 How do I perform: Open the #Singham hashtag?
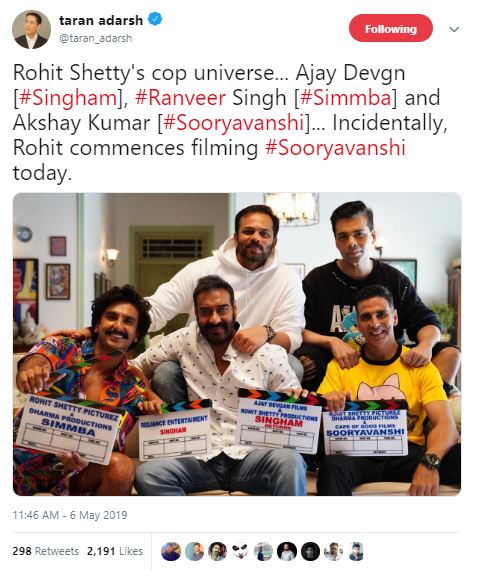(x=67, y=98)
